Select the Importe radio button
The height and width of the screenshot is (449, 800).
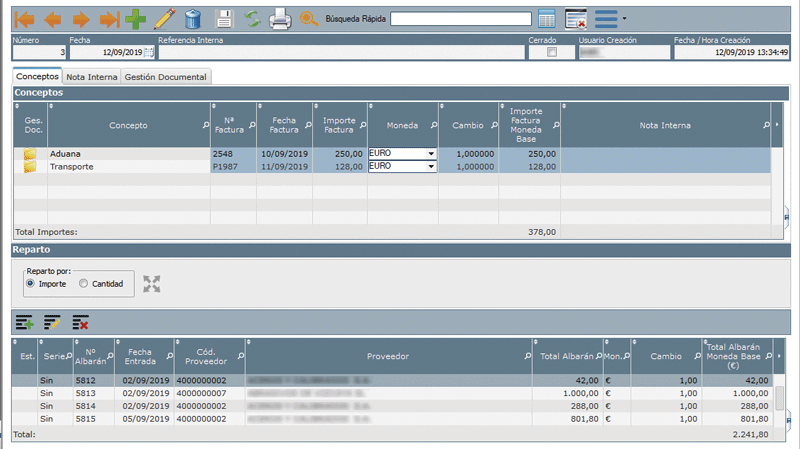click(31, 284)
